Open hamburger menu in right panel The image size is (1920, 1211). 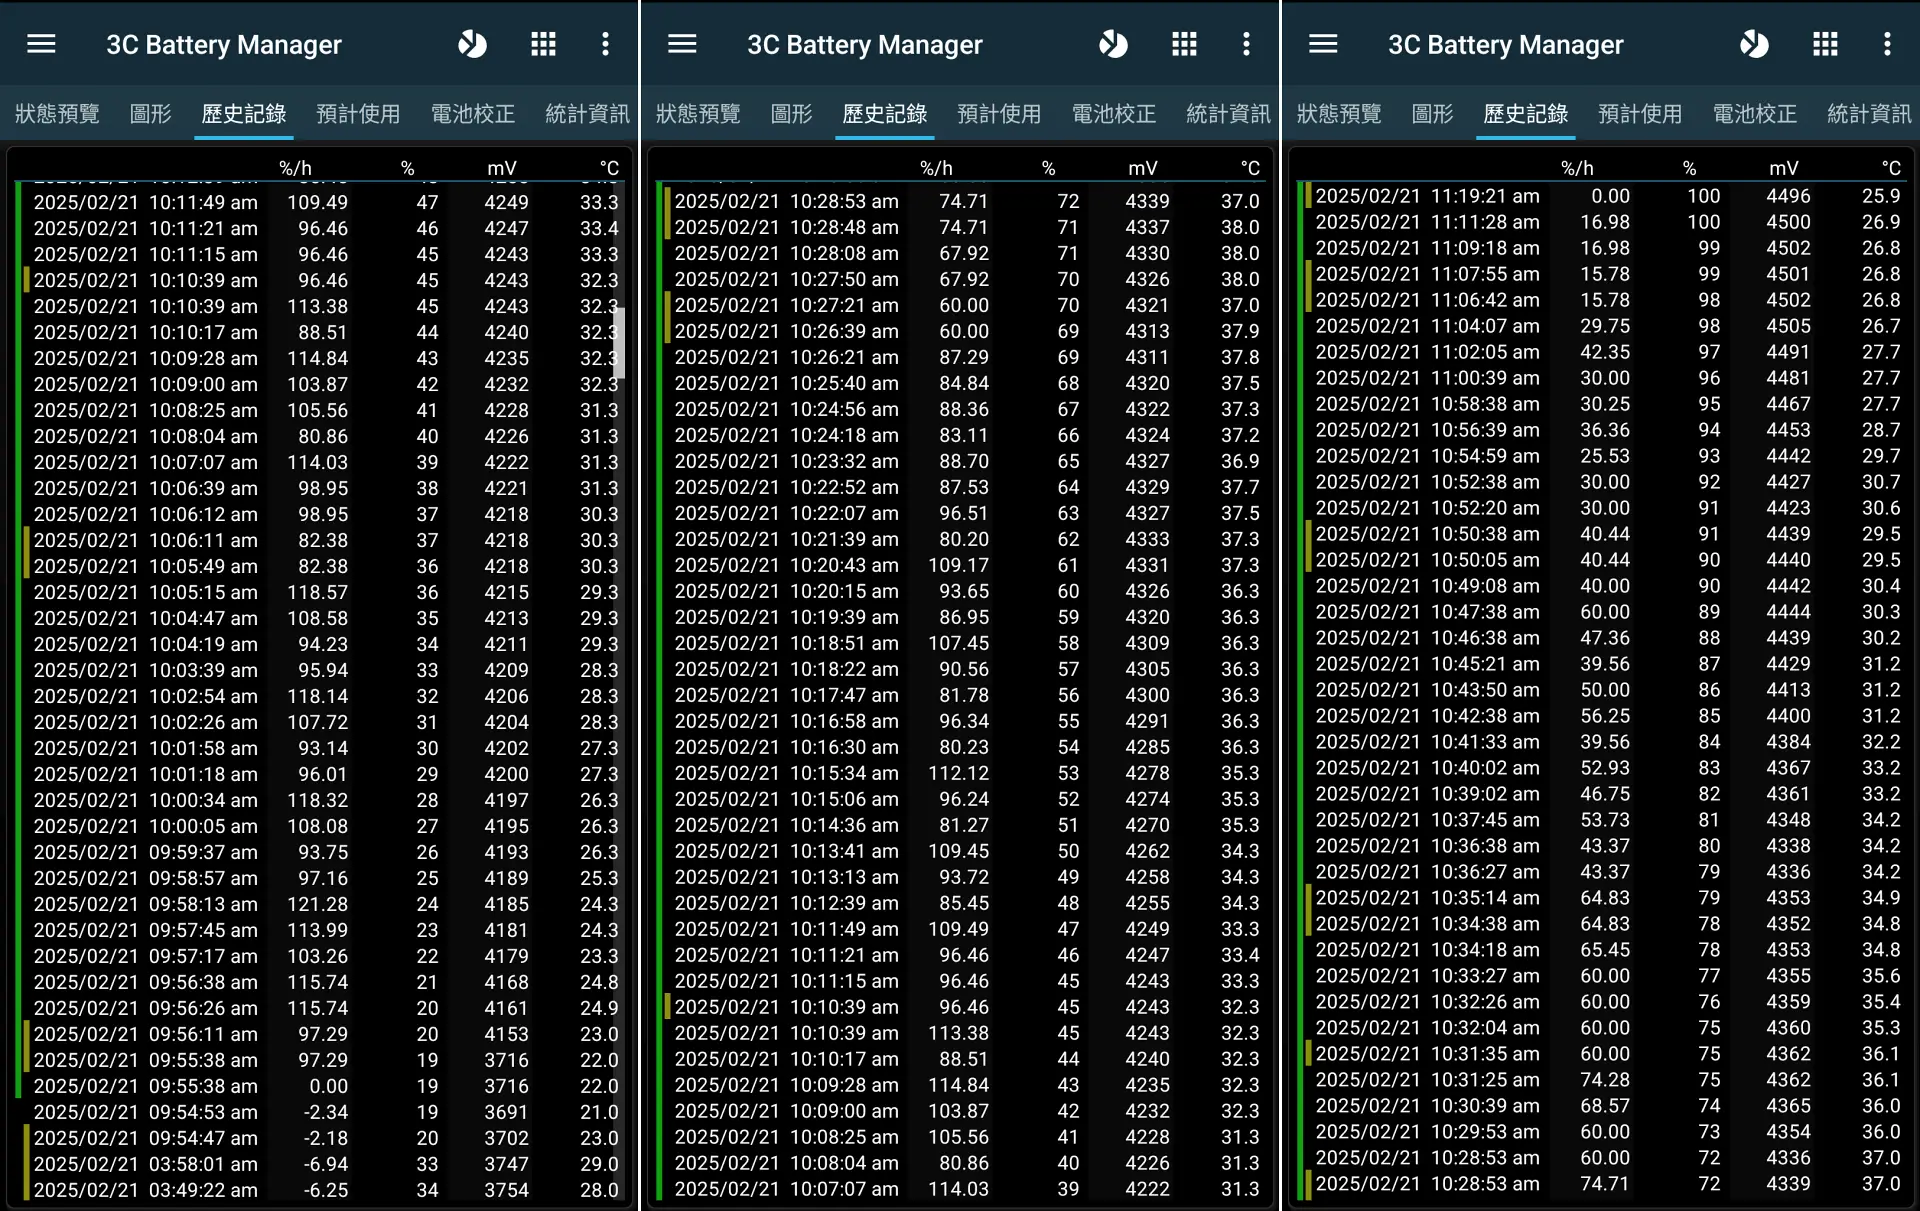(1323, 44)
